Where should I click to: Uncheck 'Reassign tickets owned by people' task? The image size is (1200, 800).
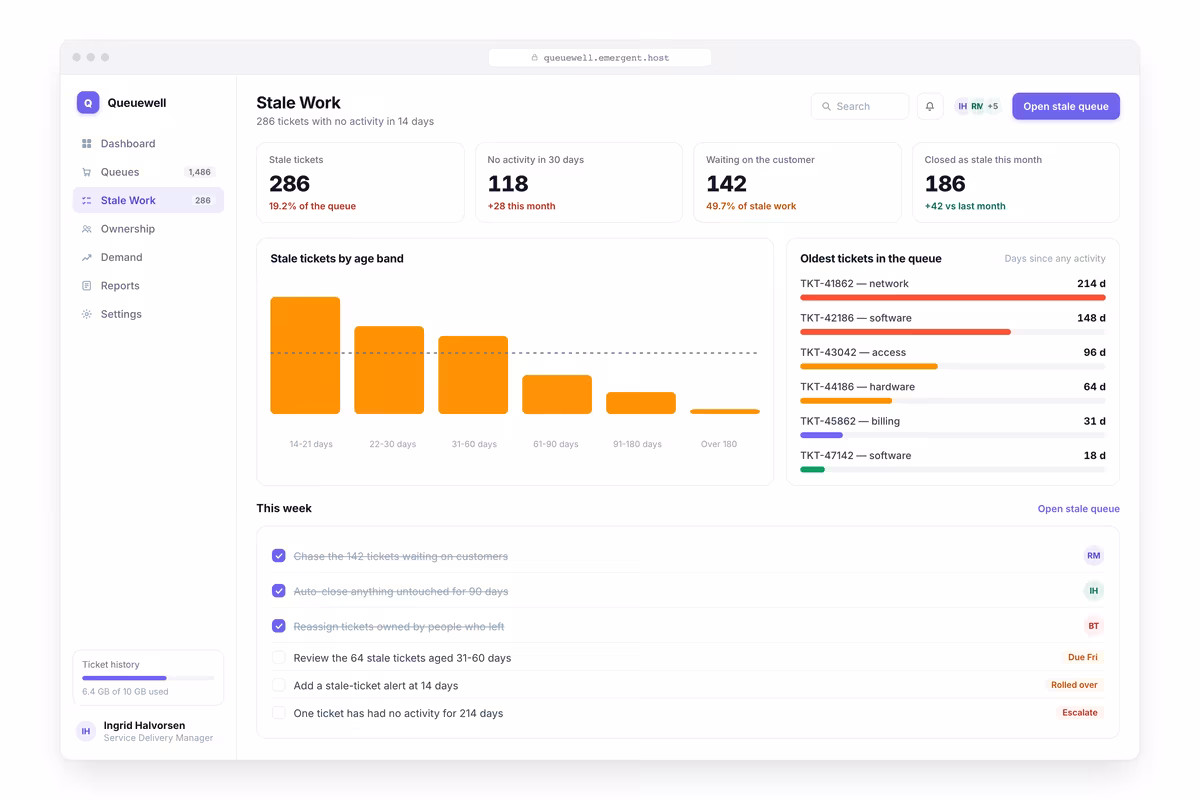coord(279,626)
